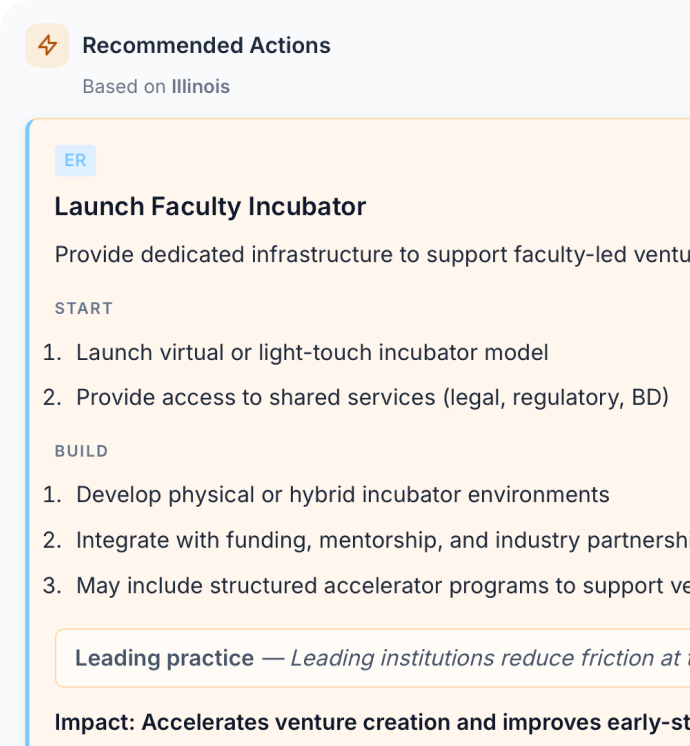Click the dedicated infrastructure description text
Viewport: 690px width, 746px height.
pyautogui.click(x=370, y=255)
